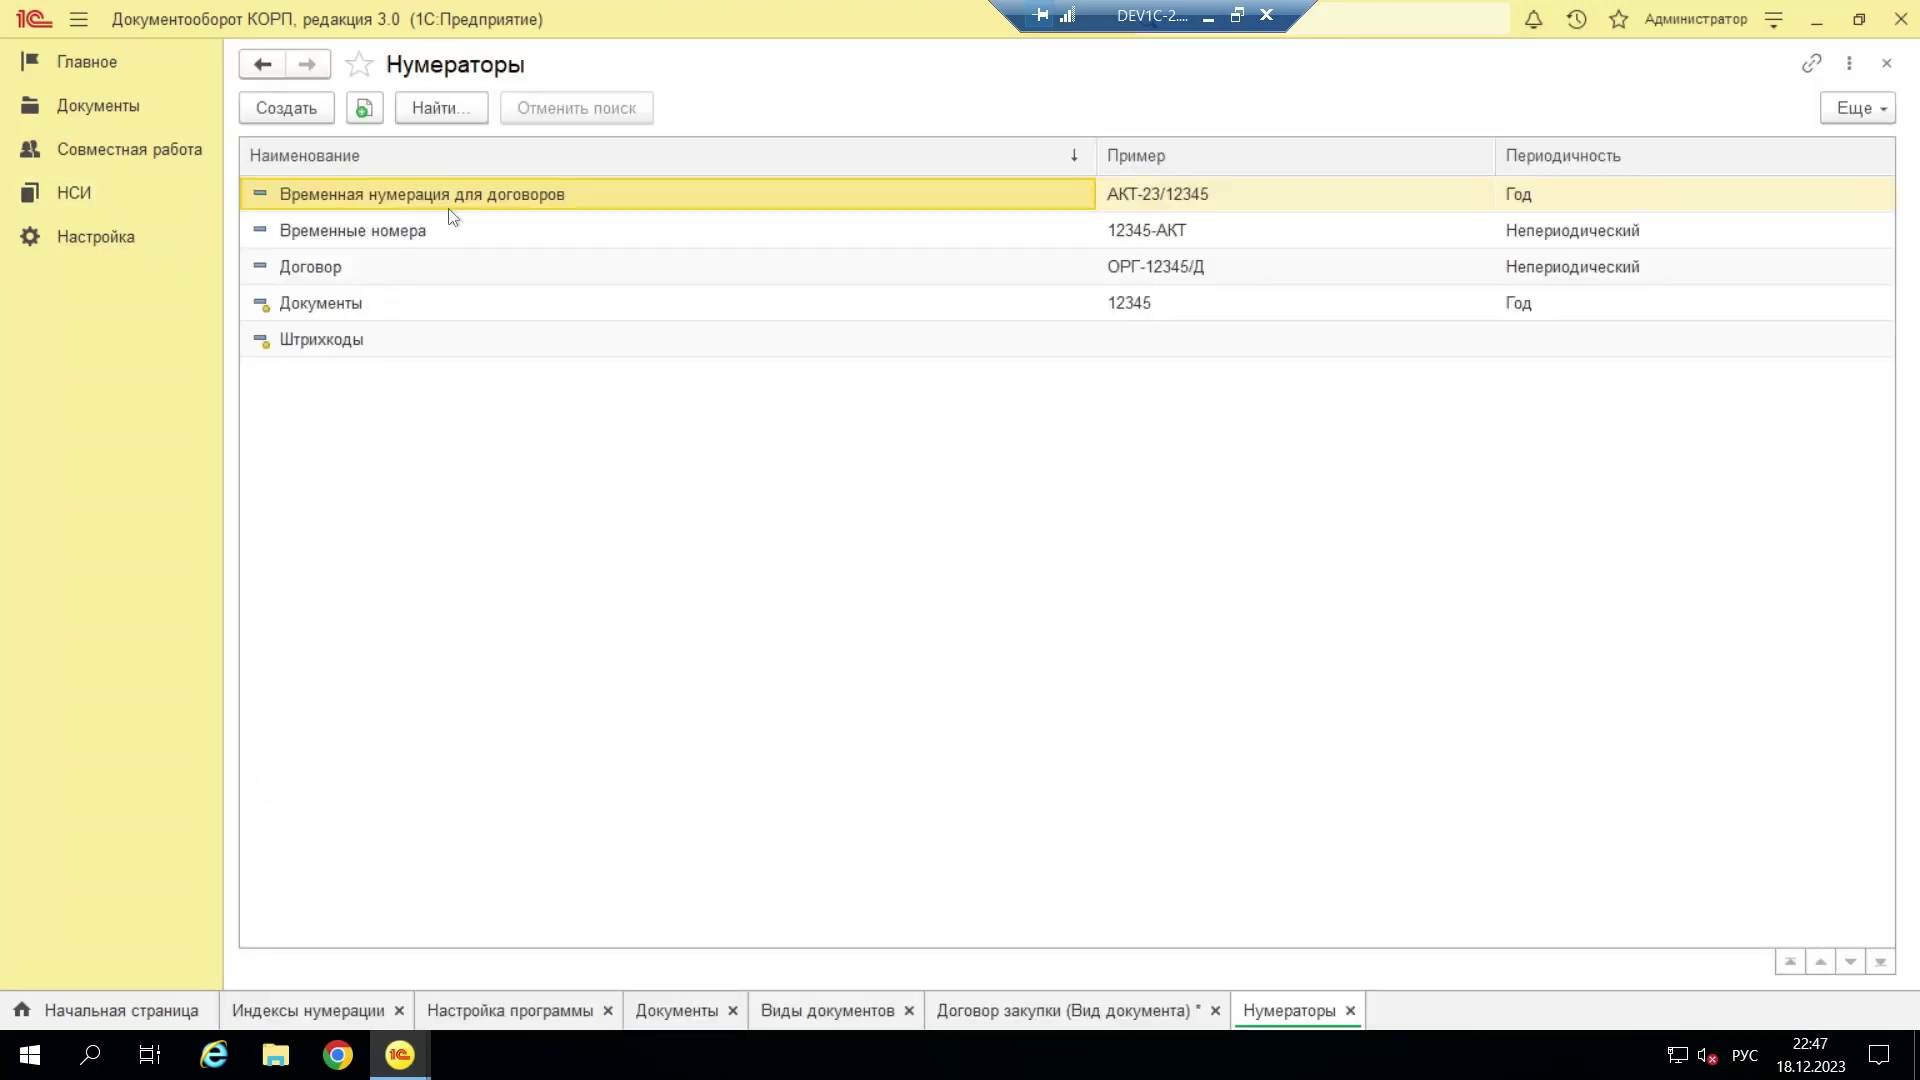Click the Создать button
The image size is (1920, 1080).
click(286, 108)
